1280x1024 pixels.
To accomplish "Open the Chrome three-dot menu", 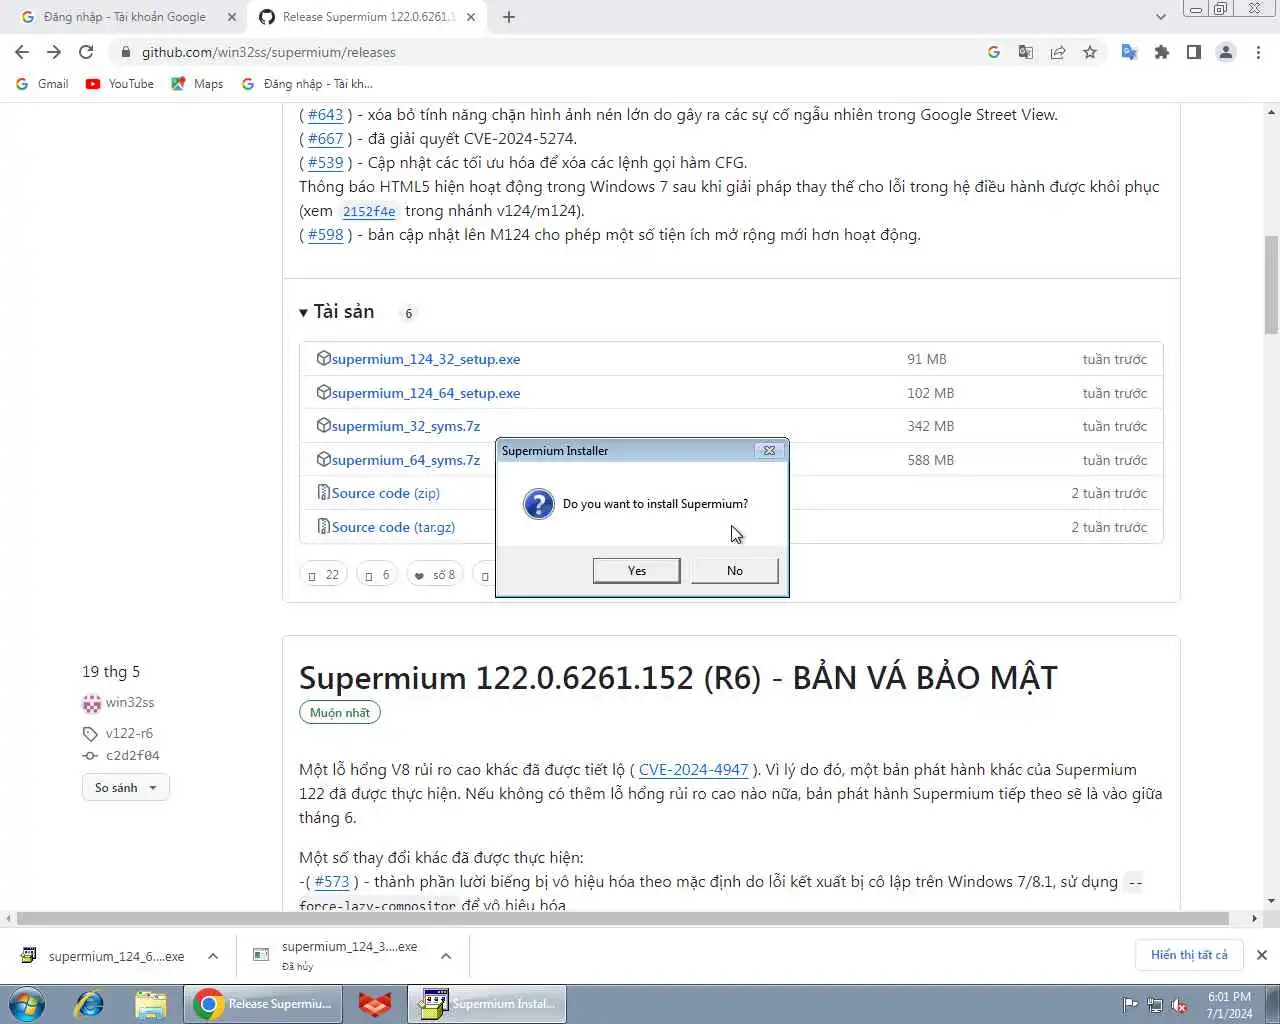I will tap(1258, 52).
